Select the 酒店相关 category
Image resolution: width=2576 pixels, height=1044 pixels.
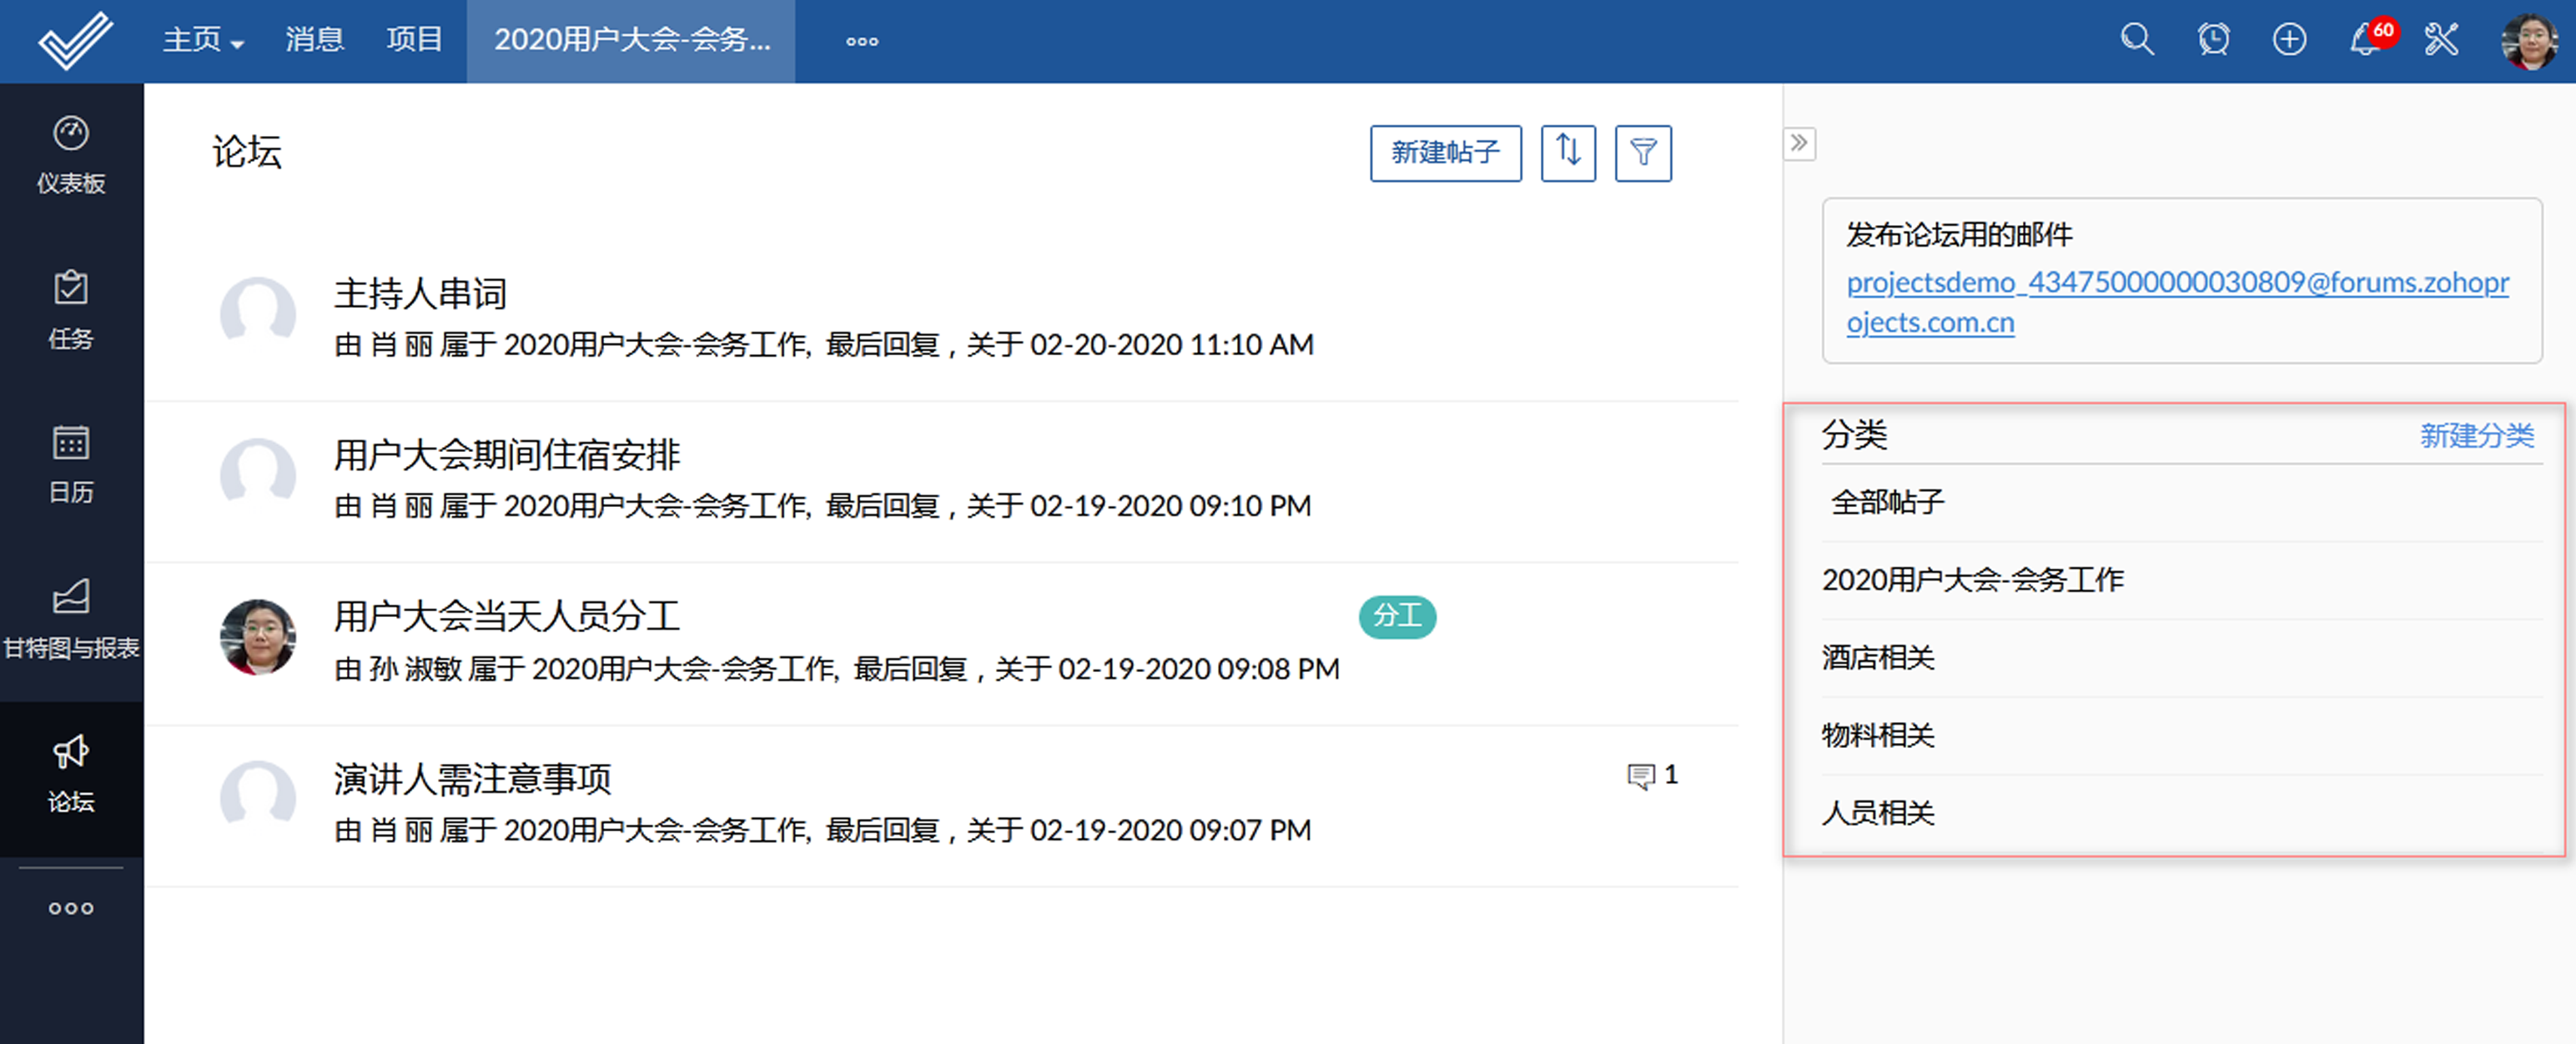tap(1877, 657)
